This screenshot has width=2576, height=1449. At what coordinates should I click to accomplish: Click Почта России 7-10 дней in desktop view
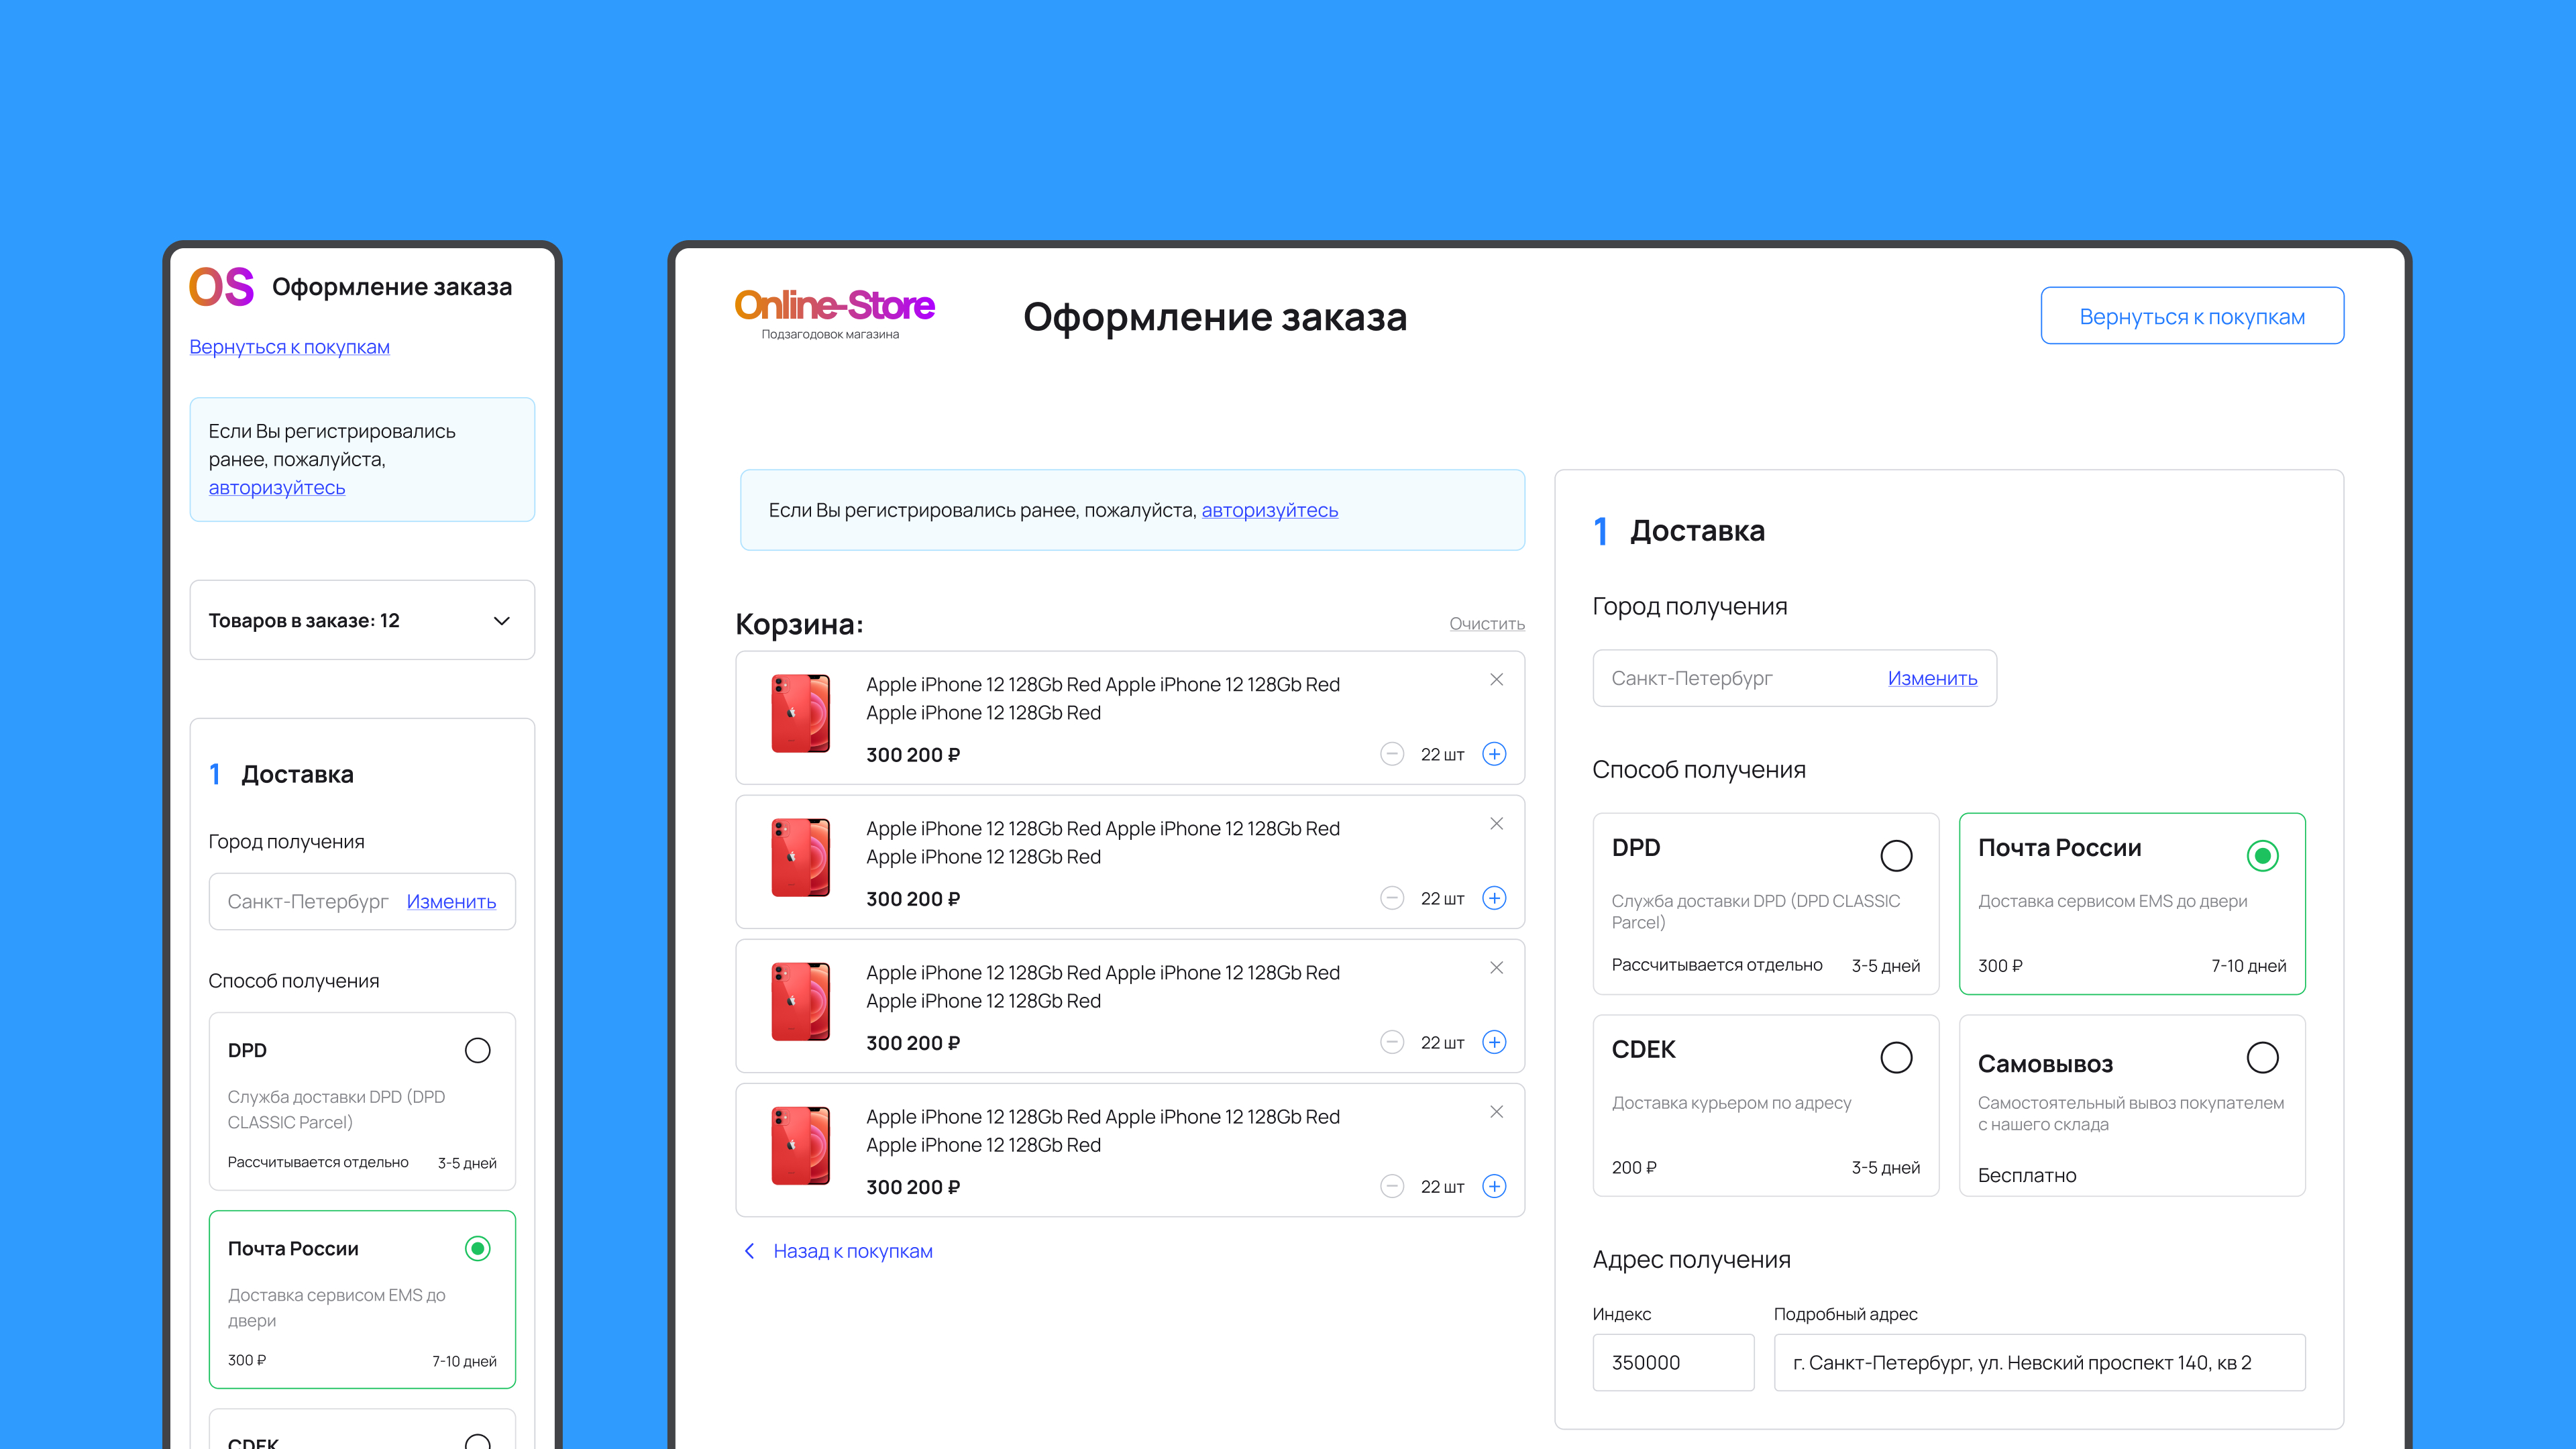point(2248,966)
